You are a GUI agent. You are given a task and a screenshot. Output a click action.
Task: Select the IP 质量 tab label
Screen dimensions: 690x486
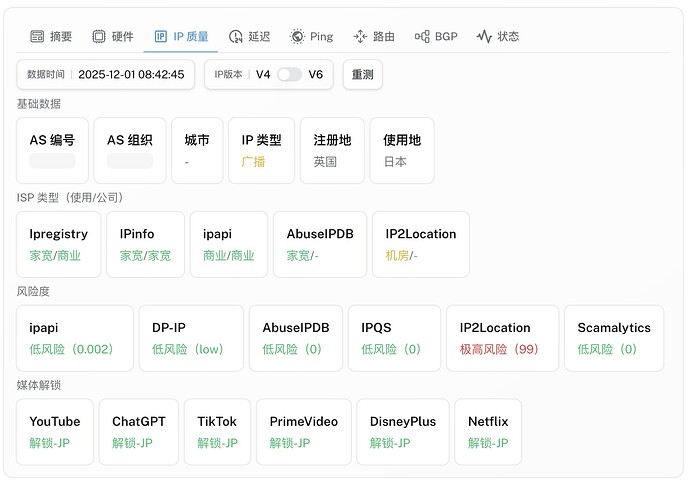[191, 36]
